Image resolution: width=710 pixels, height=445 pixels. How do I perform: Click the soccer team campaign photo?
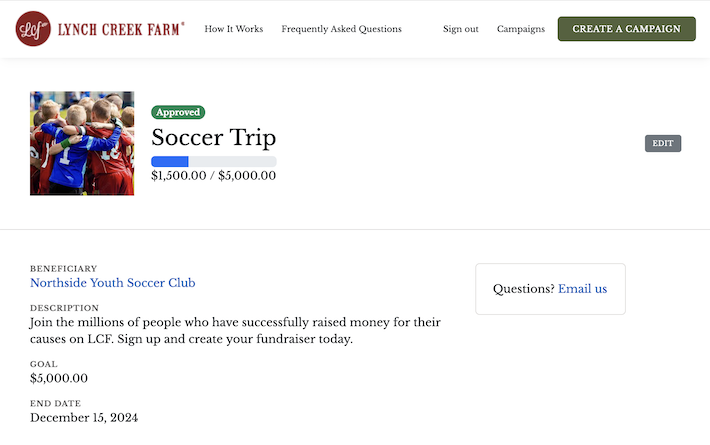[82, 143]
